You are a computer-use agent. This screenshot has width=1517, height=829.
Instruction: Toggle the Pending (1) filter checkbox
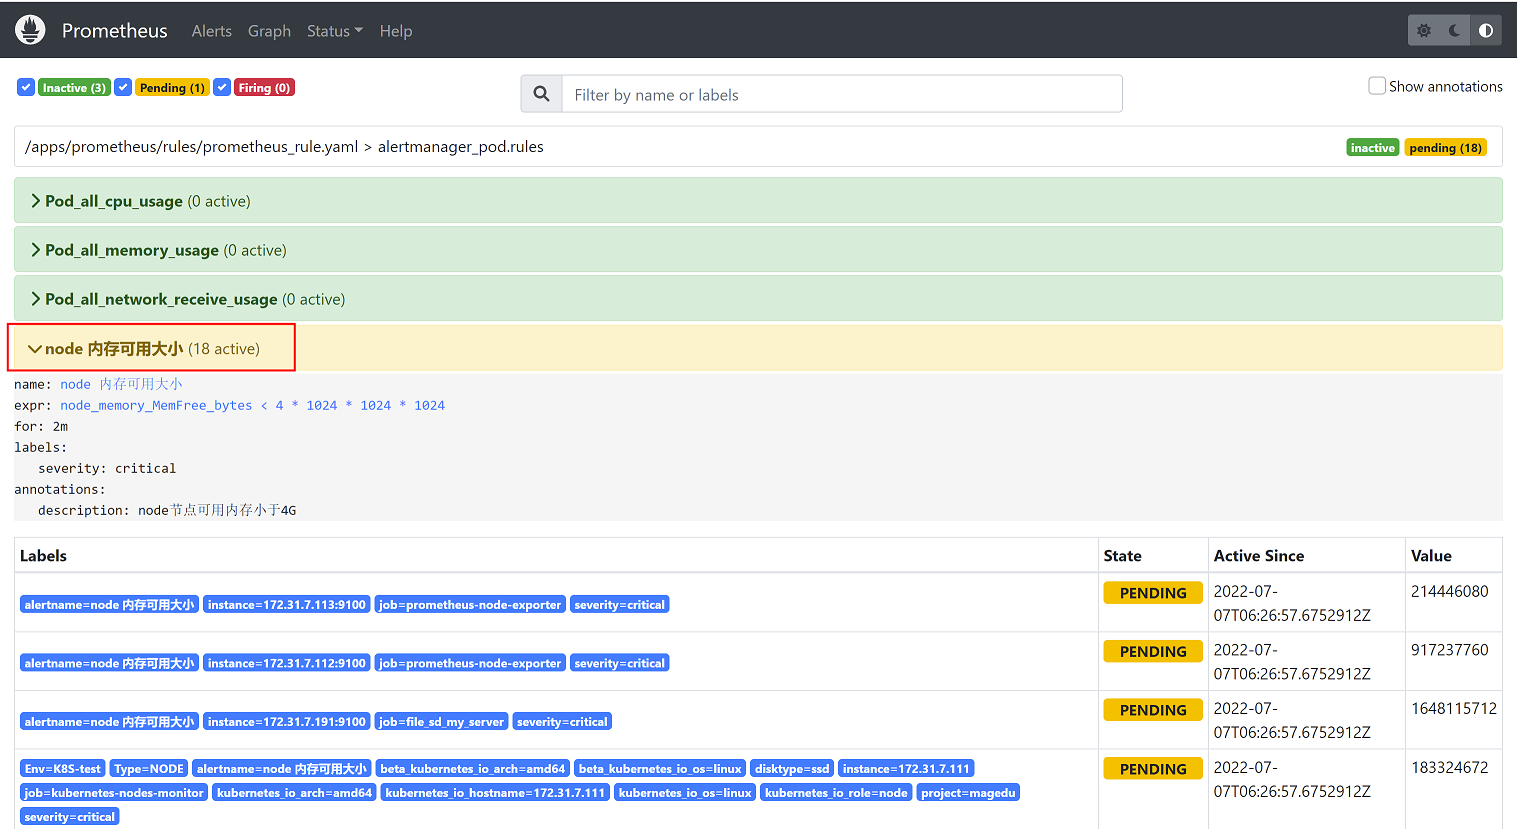click(123, 88)
